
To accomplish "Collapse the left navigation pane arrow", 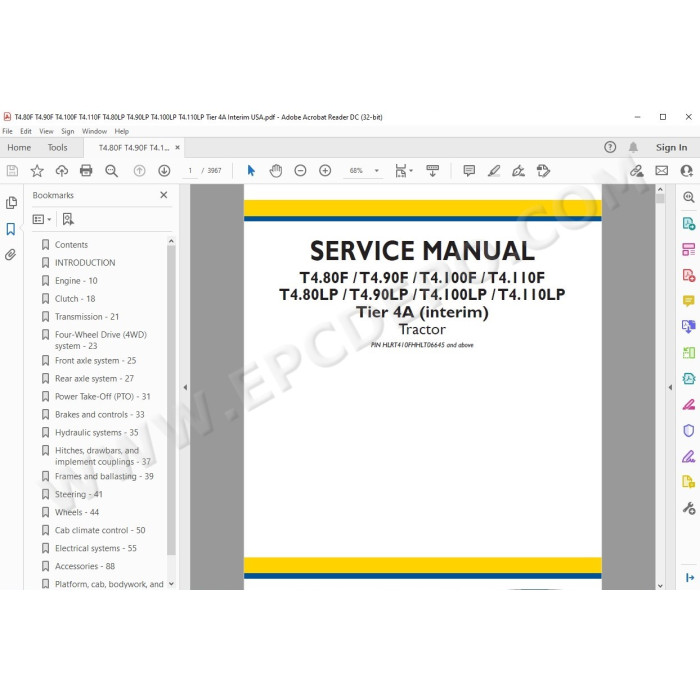I will tap(185, 388).
